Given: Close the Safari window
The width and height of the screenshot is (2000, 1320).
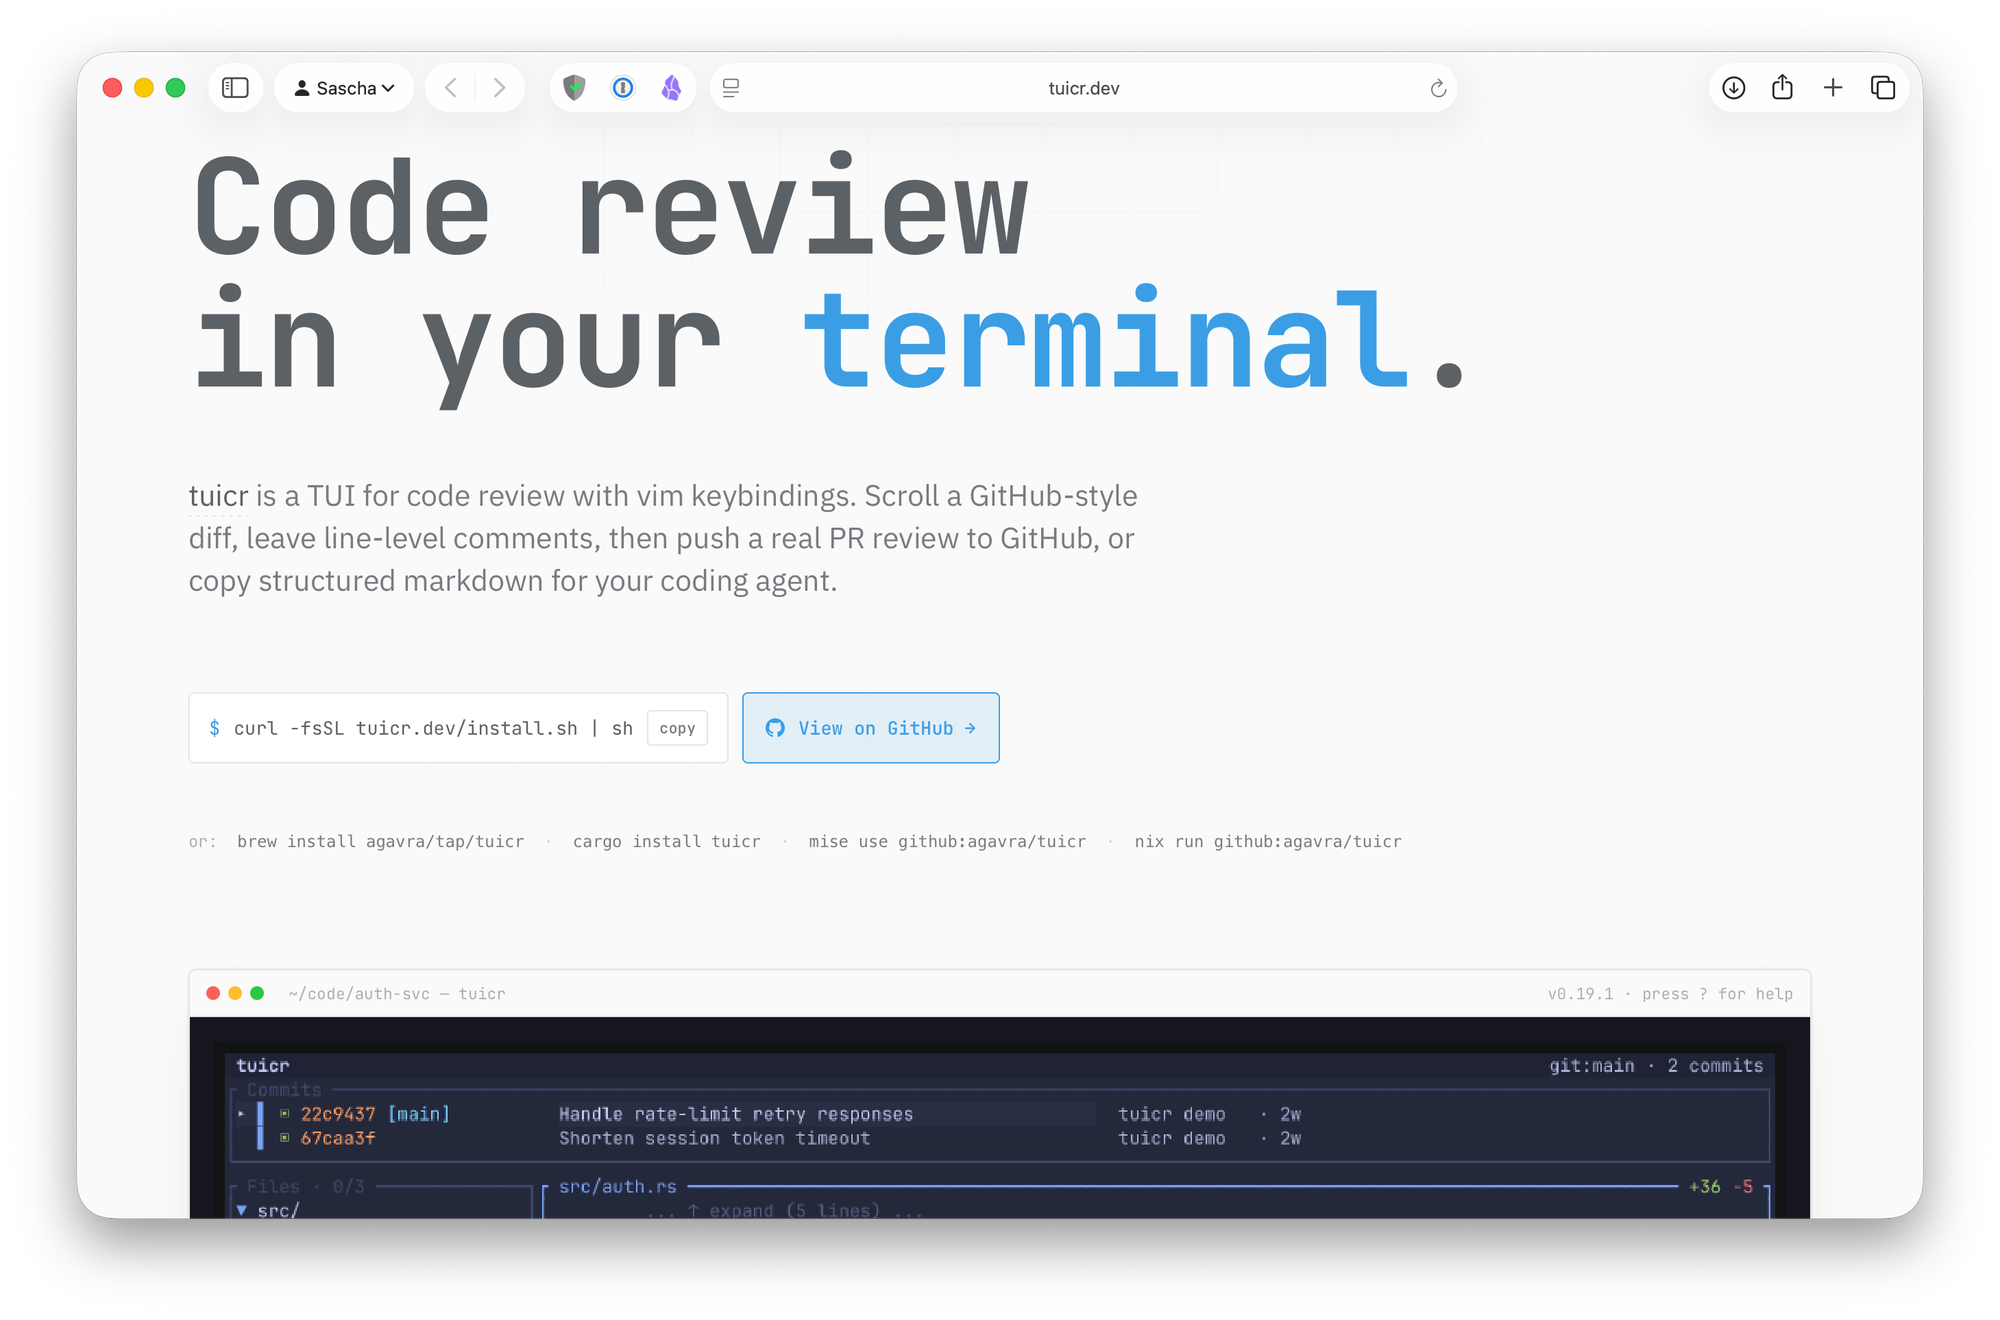Looking at the screenshot, I should [x=113, y=88].
